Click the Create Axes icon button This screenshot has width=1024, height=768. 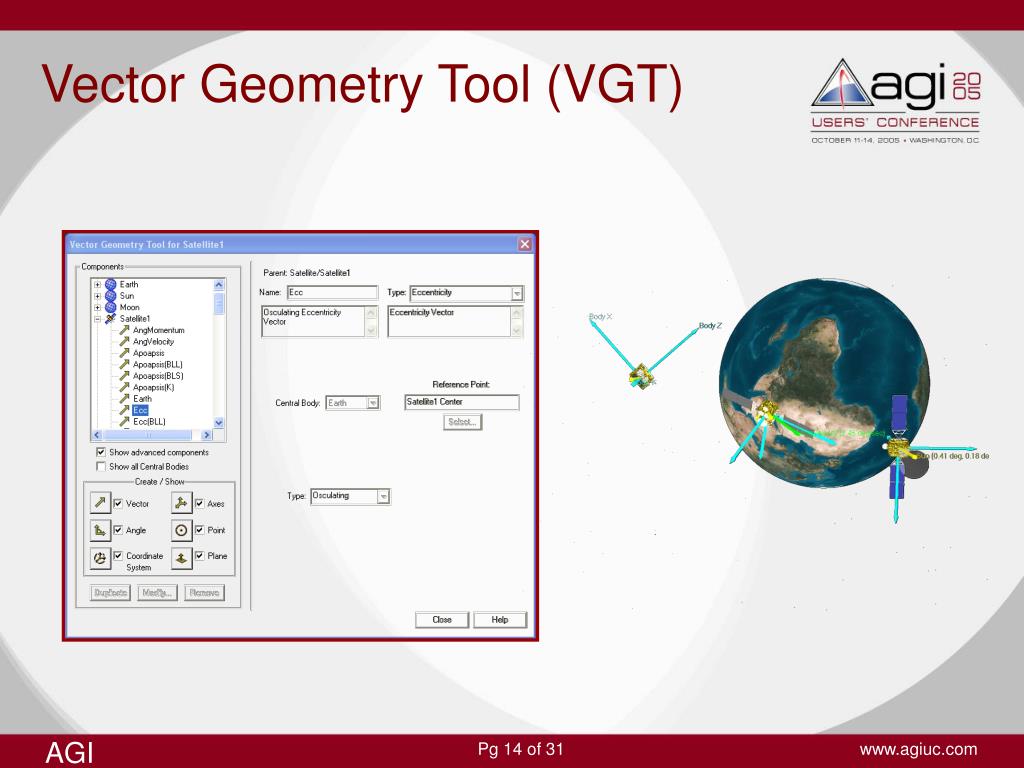[182, 503]
